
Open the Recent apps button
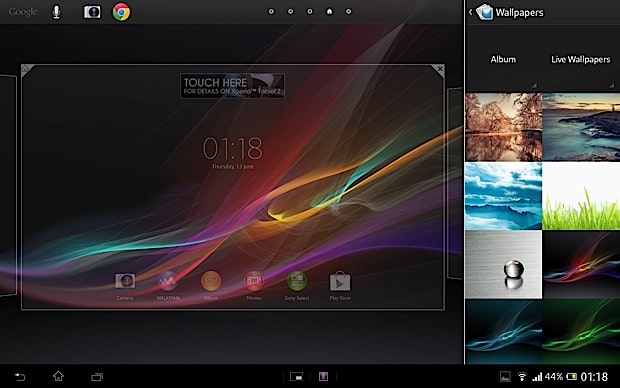click(97, 377)
